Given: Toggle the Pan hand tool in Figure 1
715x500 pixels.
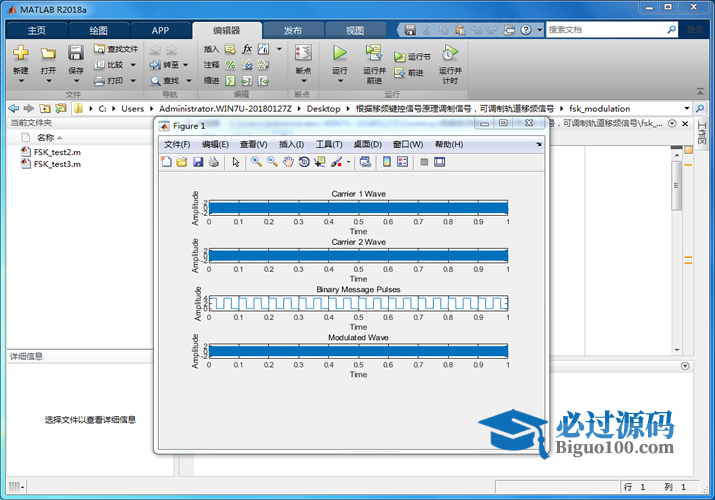Looking at the screenshot, I should [288, 162].
